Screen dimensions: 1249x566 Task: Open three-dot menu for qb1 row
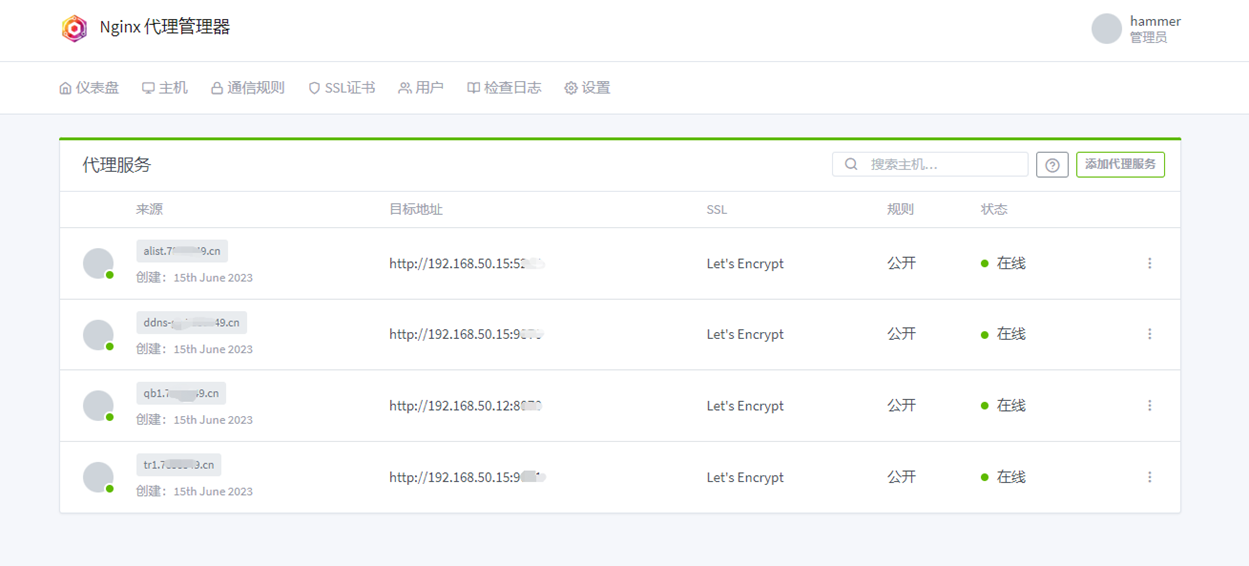pos(1149,406)
